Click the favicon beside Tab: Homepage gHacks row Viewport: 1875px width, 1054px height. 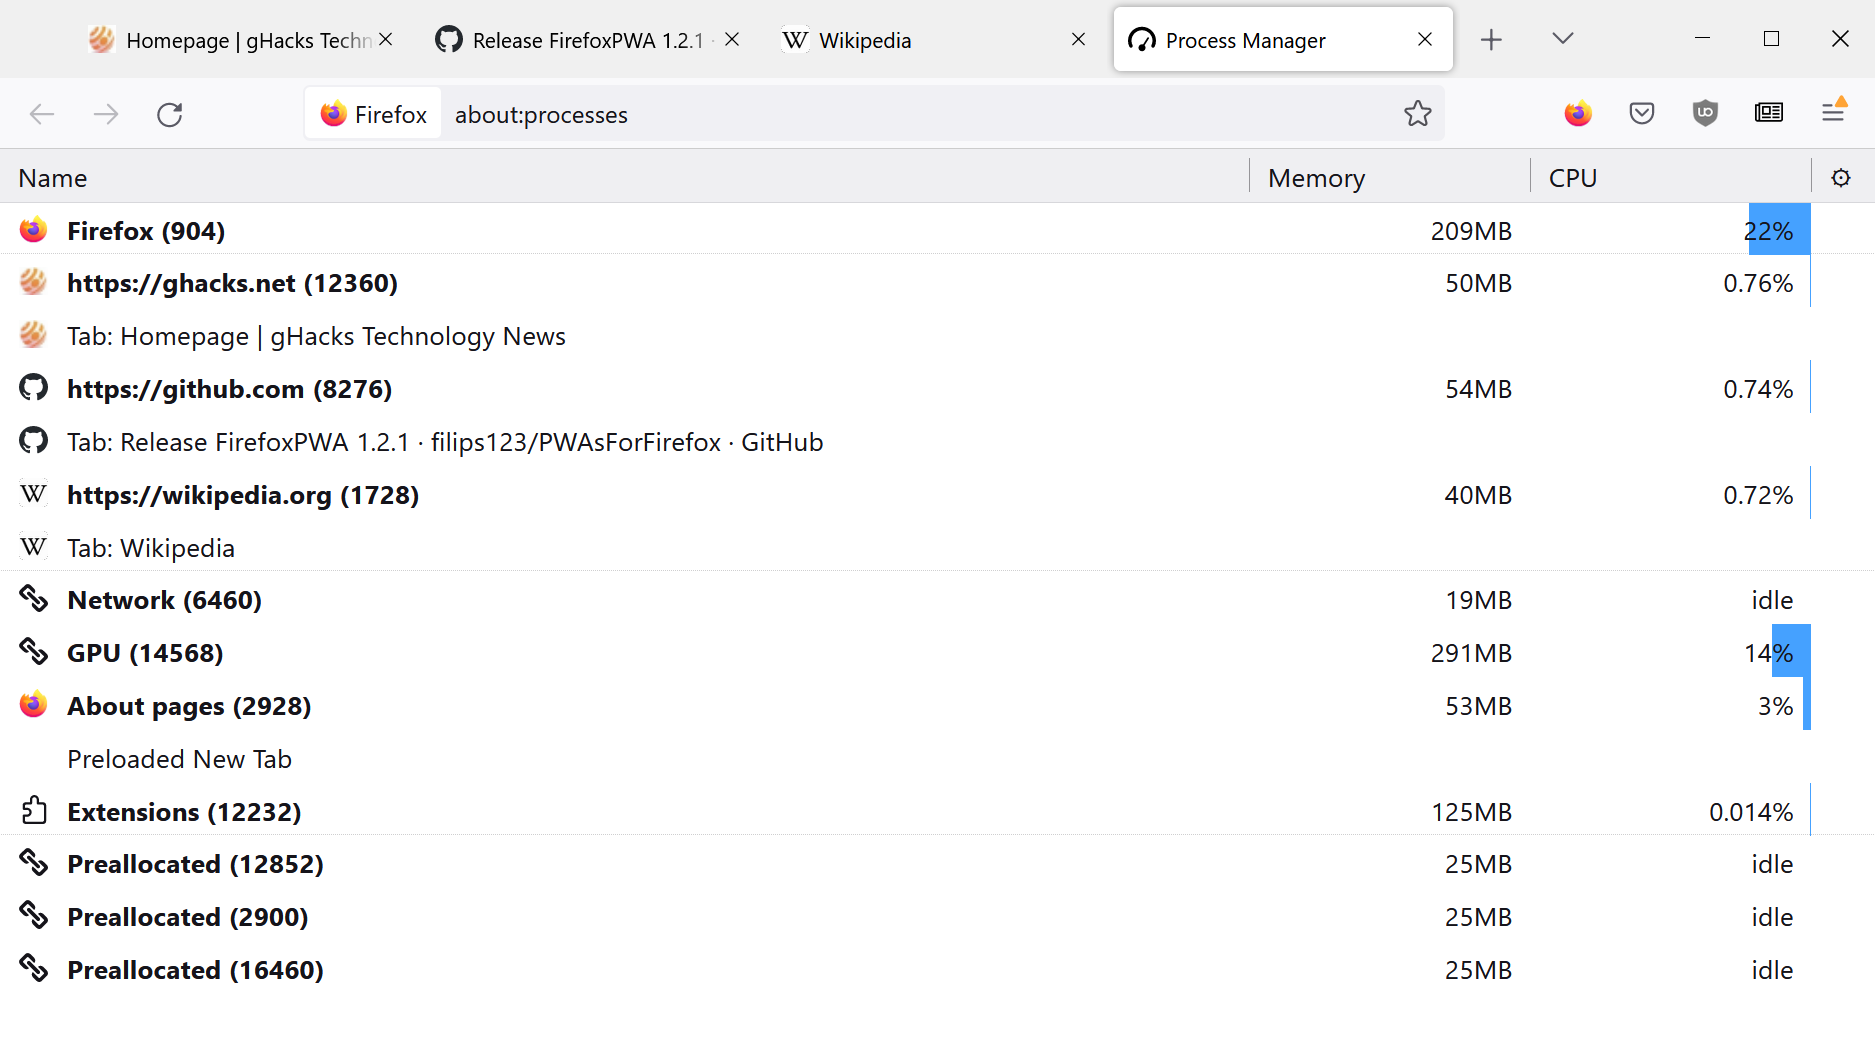[34, 335]
